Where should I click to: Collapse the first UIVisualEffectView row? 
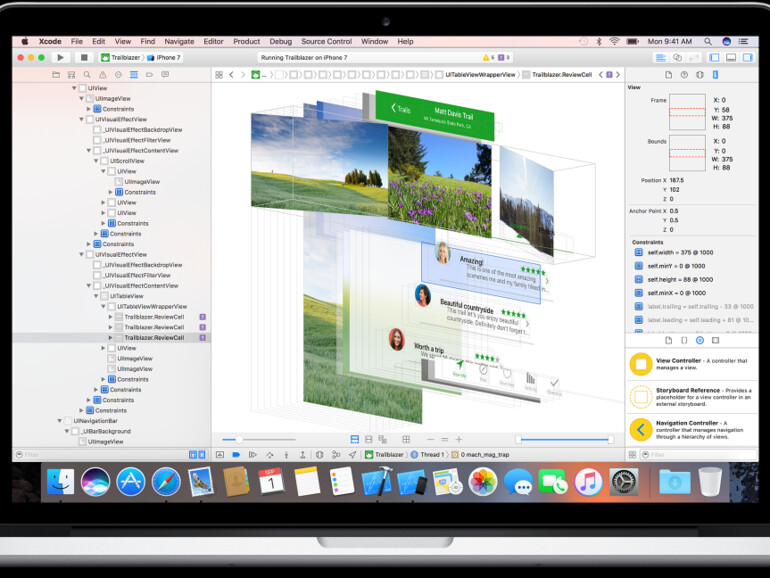coord(82,119)
